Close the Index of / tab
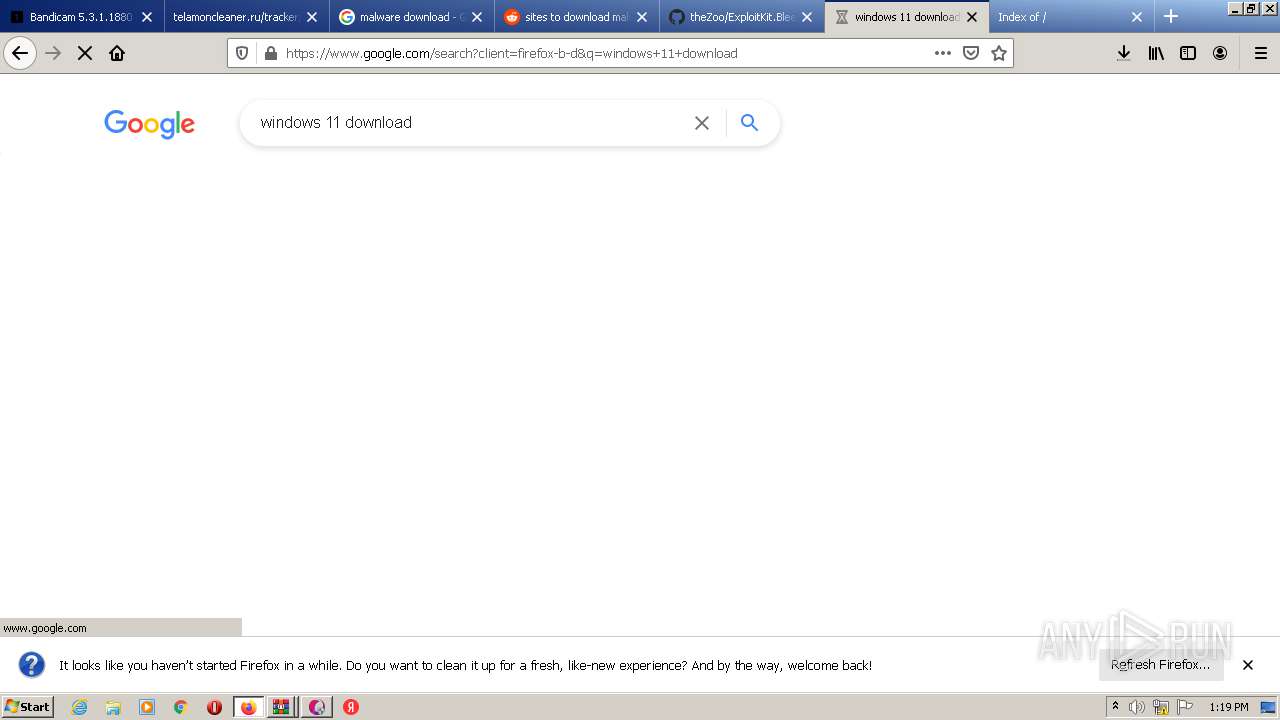The height and width of the screenshot is (720, 1280). click(1137, 17)
